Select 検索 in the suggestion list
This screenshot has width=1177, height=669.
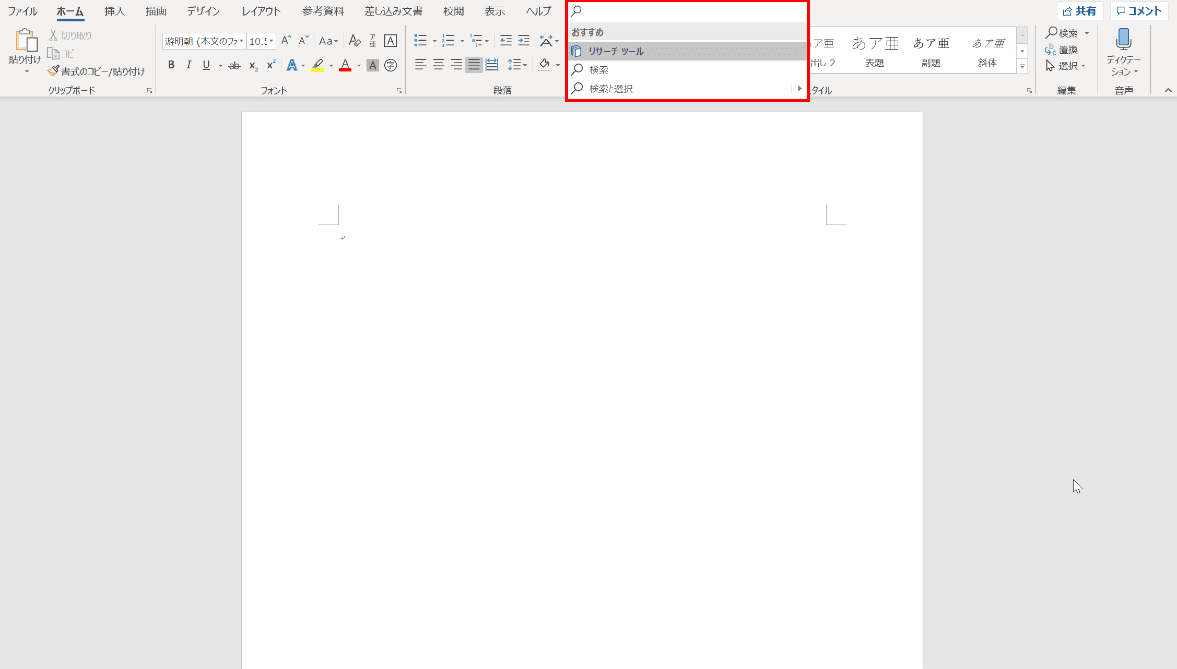tap(687, 70)
